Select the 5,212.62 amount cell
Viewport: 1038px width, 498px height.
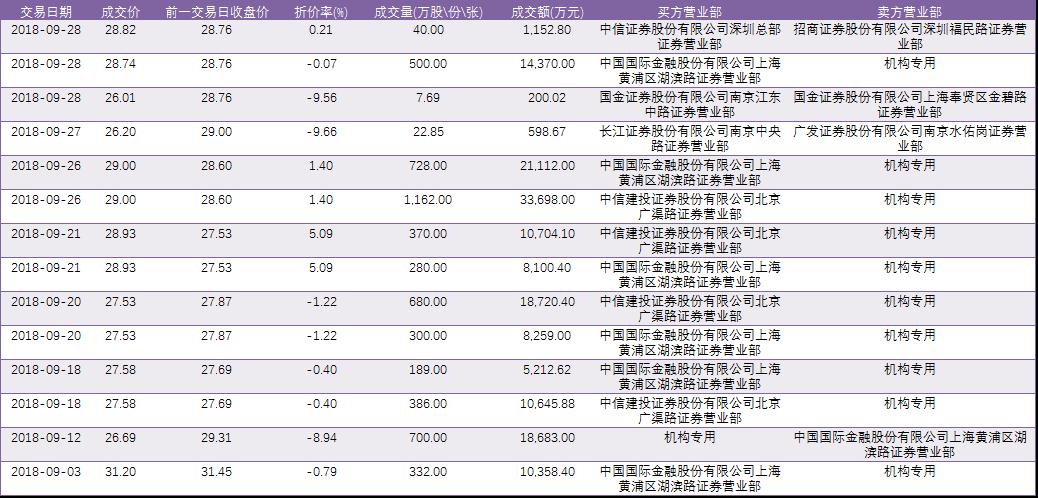tap(547, 369)
